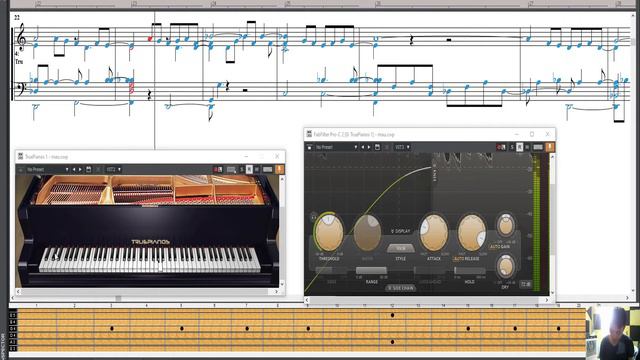
Task: Load next preset in TruePianos window
Action: pyautogui.click(x=80, y=169)
